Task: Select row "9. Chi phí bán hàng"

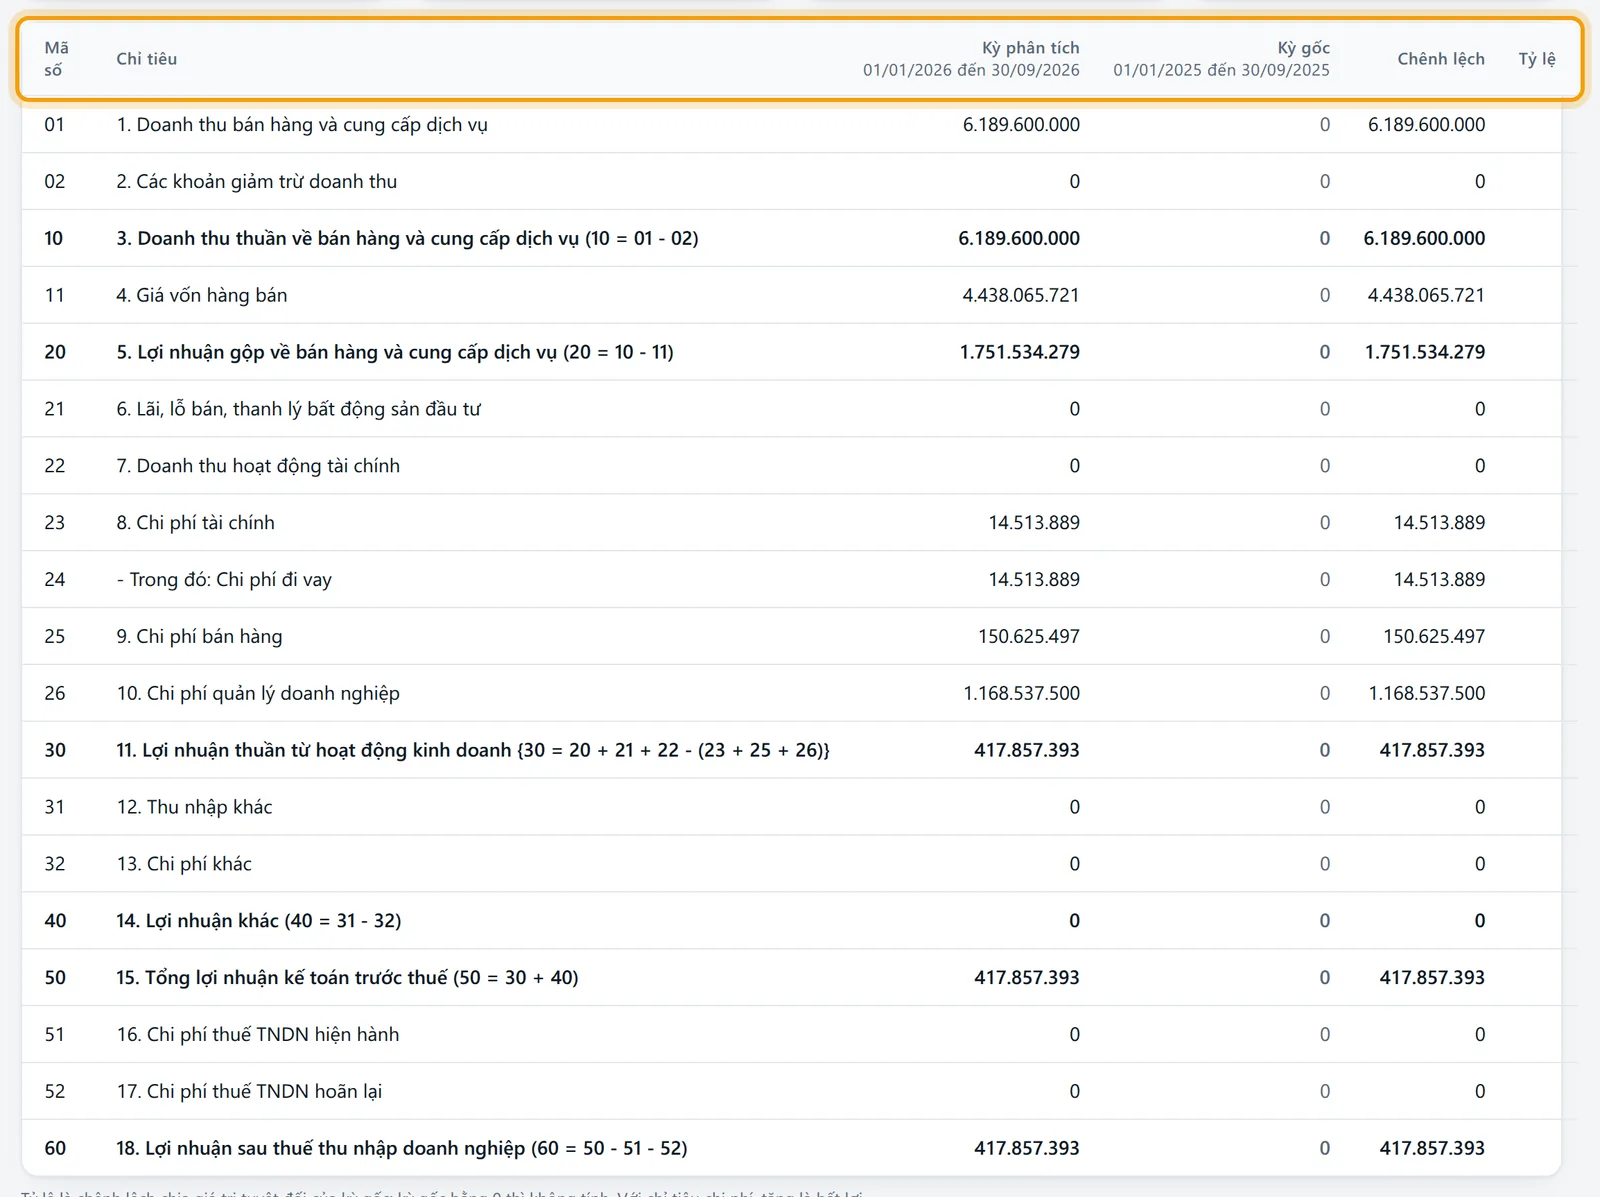Action: (791, 637)
